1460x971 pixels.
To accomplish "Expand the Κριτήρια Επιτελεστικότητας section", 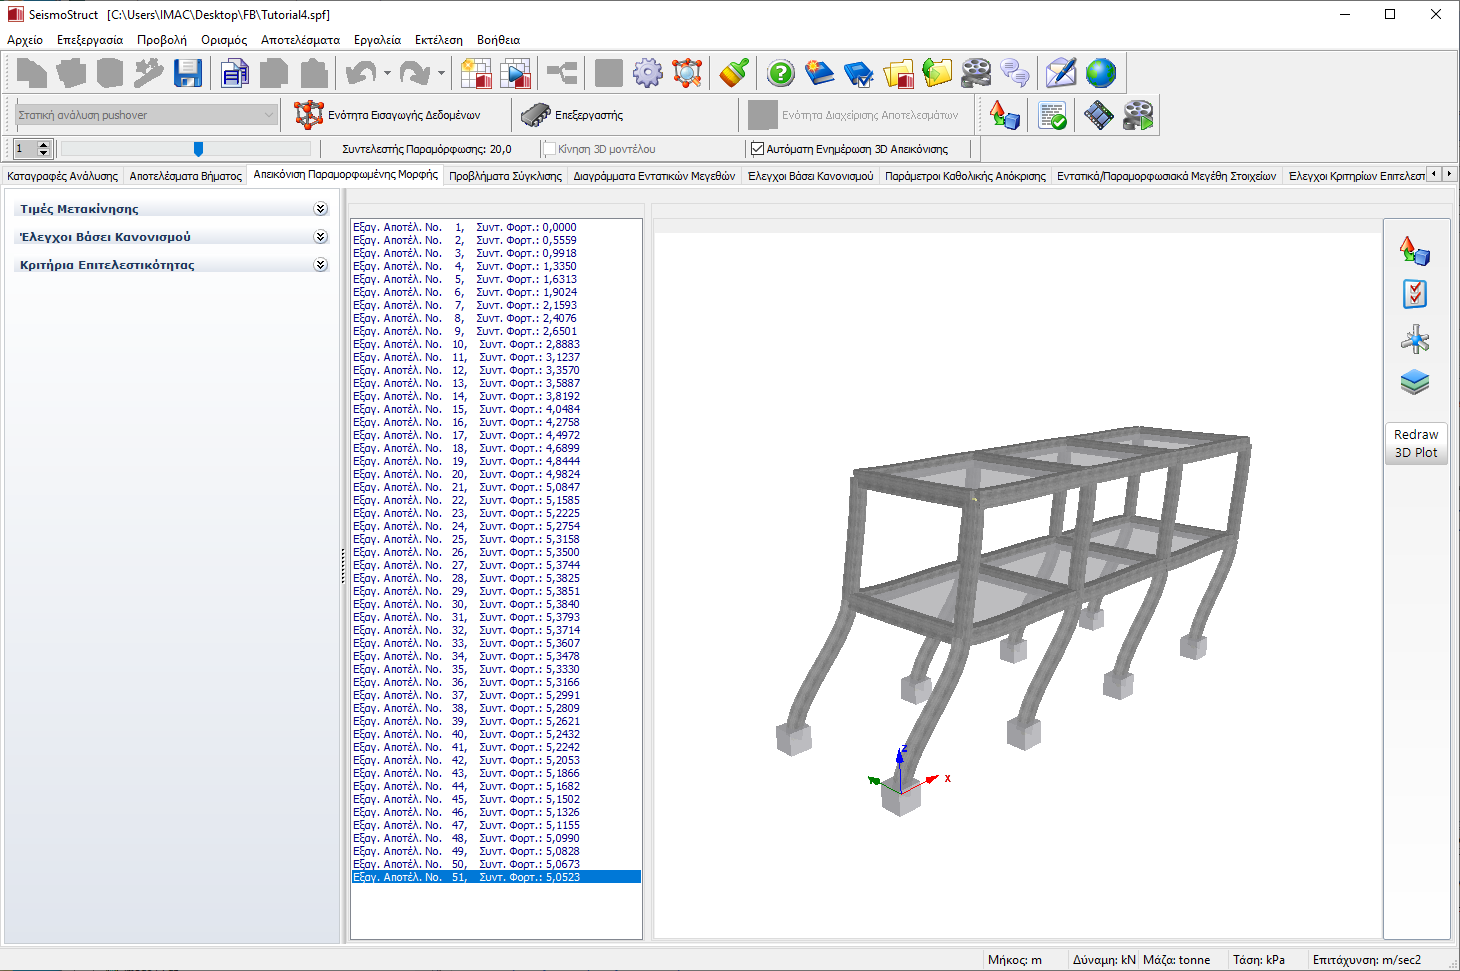I will 320,265.
